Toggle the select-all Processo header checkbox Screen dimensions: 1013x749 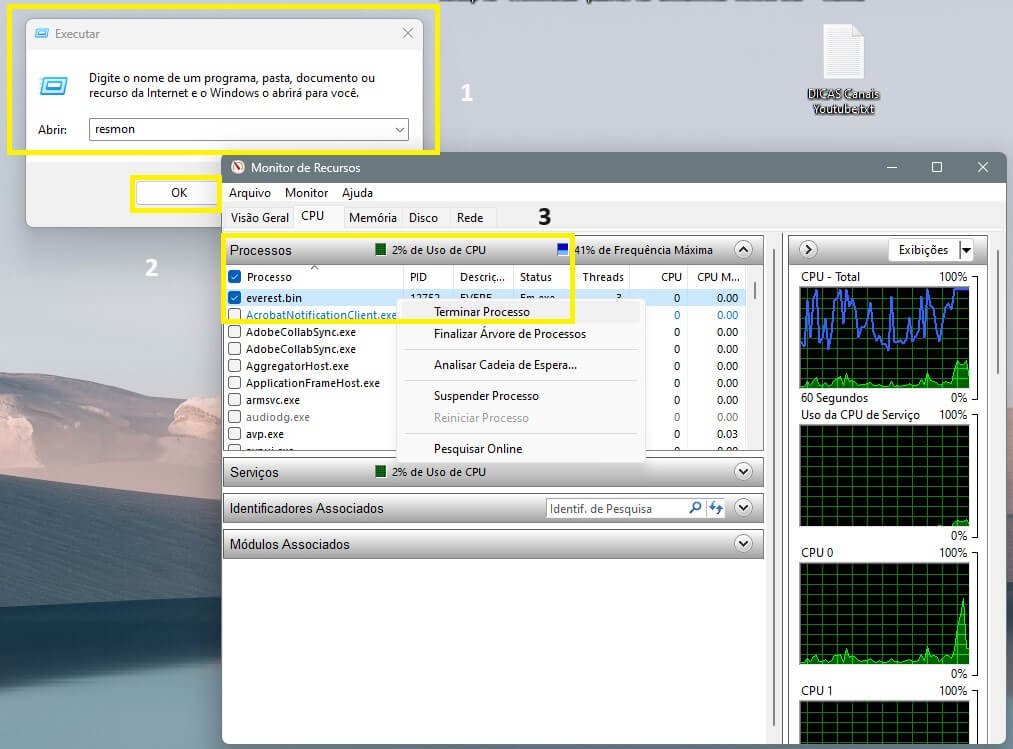[235, 277]
